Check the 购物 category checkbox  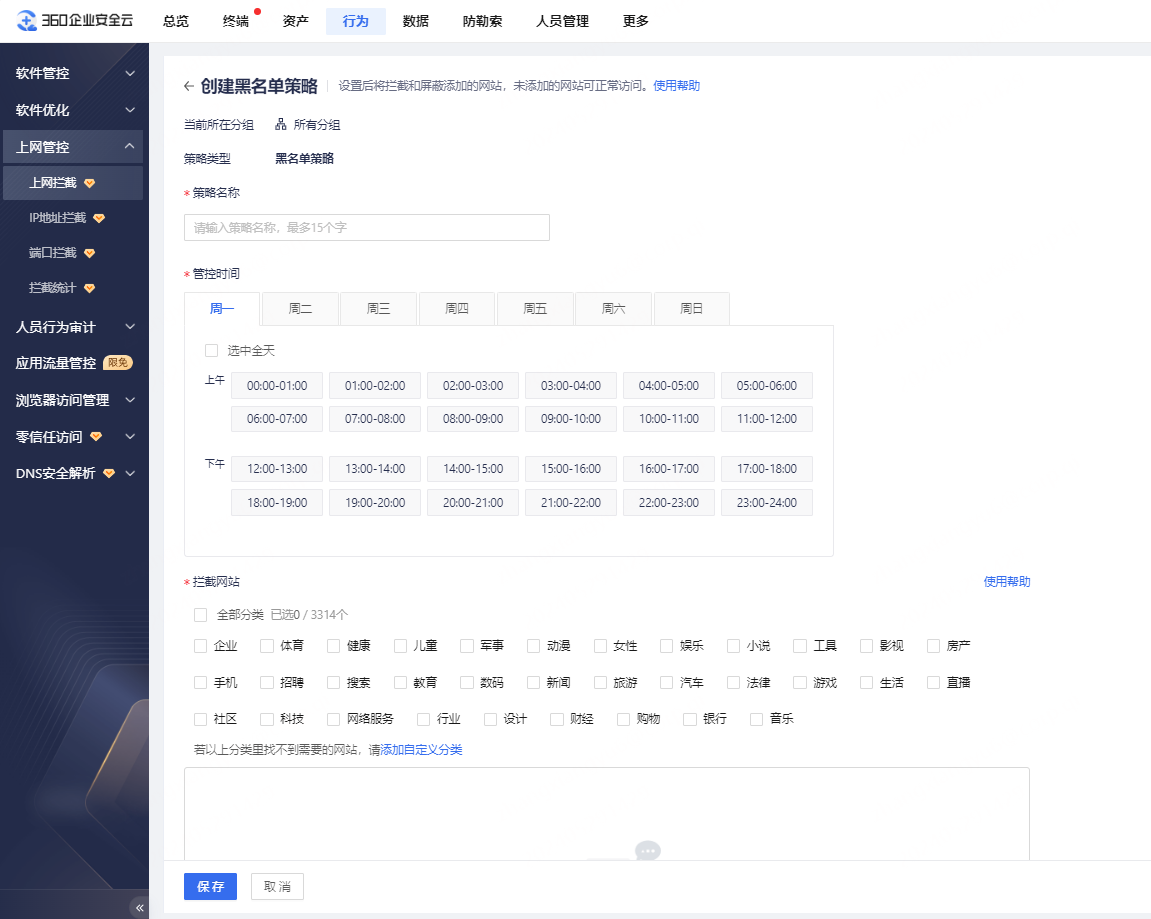[623, 719]
